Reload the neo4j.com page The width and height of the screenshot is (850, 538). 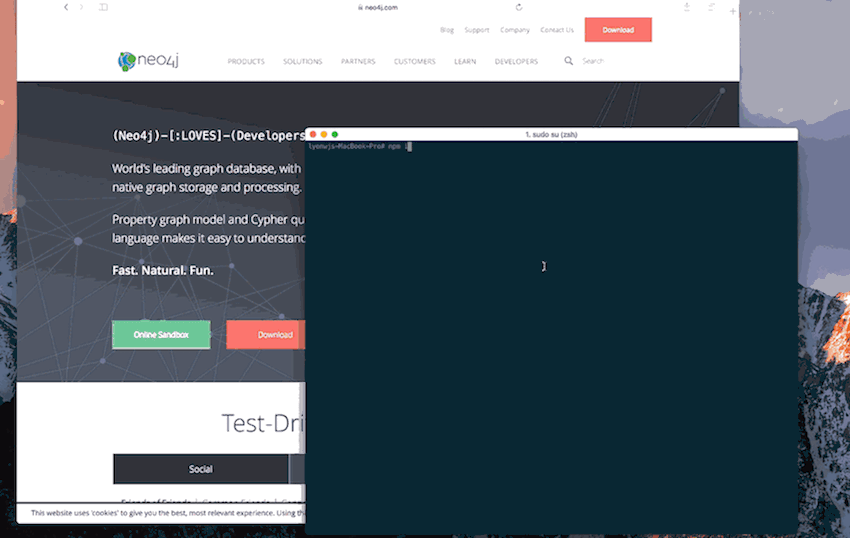click(519, 7)
